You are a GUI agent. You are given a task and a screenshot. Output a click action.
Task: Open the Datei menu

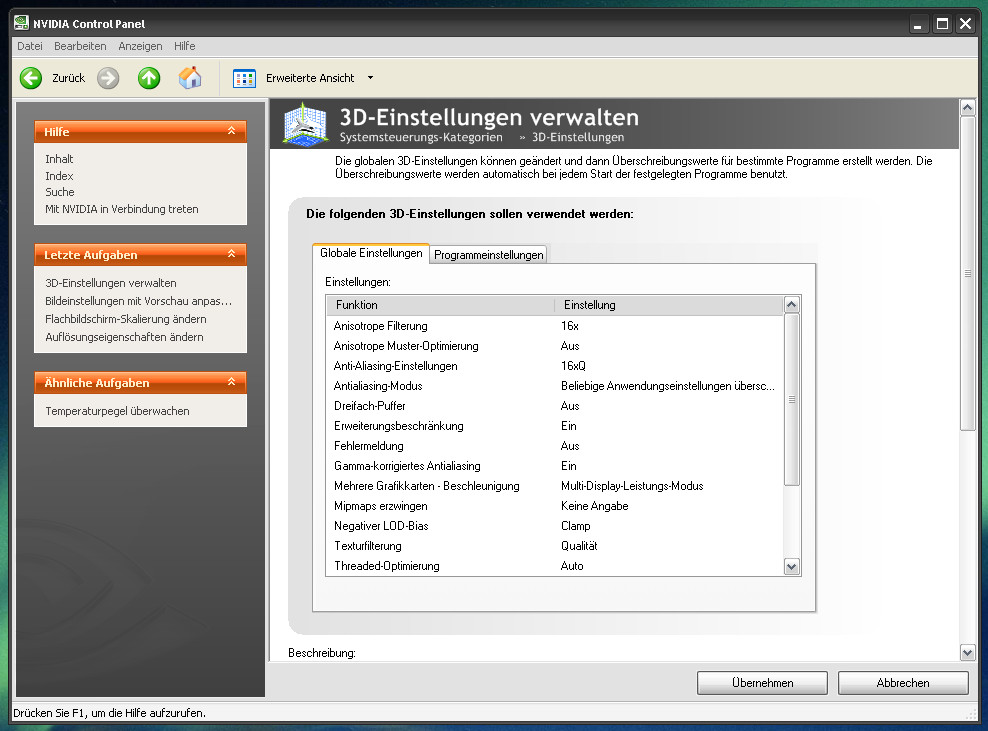point(30,46)
